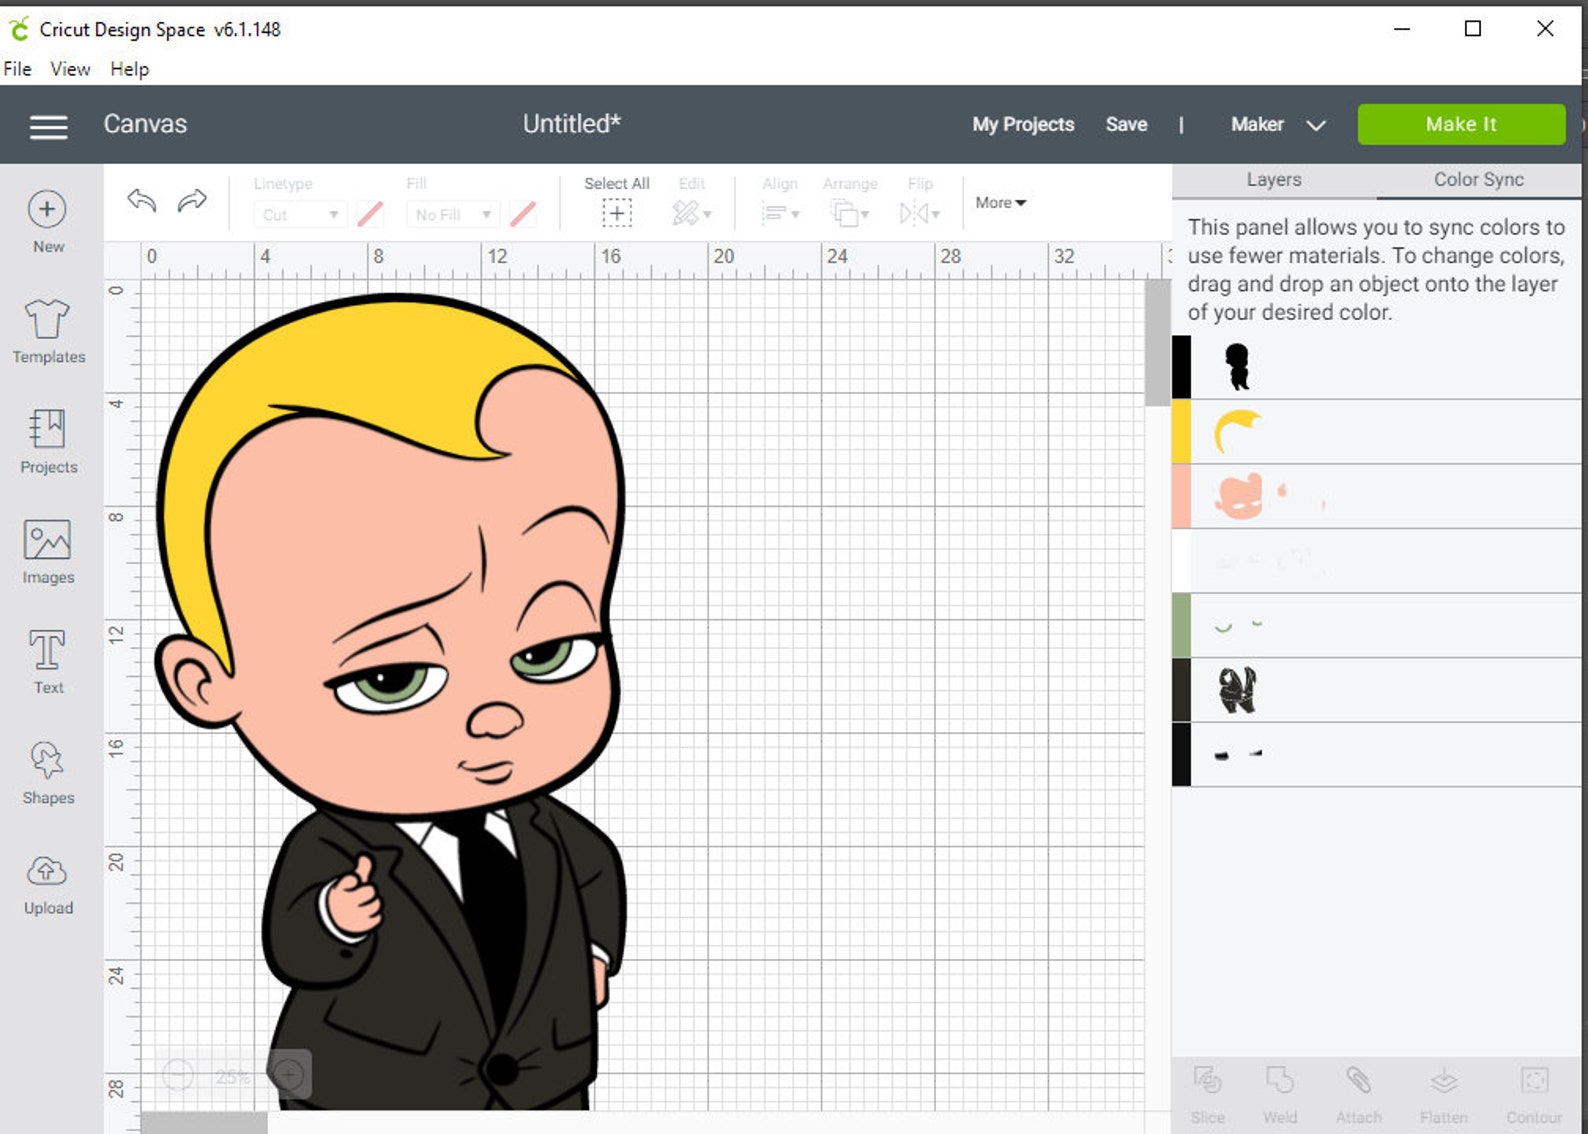Click the yellow color bar in Color Sync
Viewport: 1588px width, 1134px height.
(1181, 432)
